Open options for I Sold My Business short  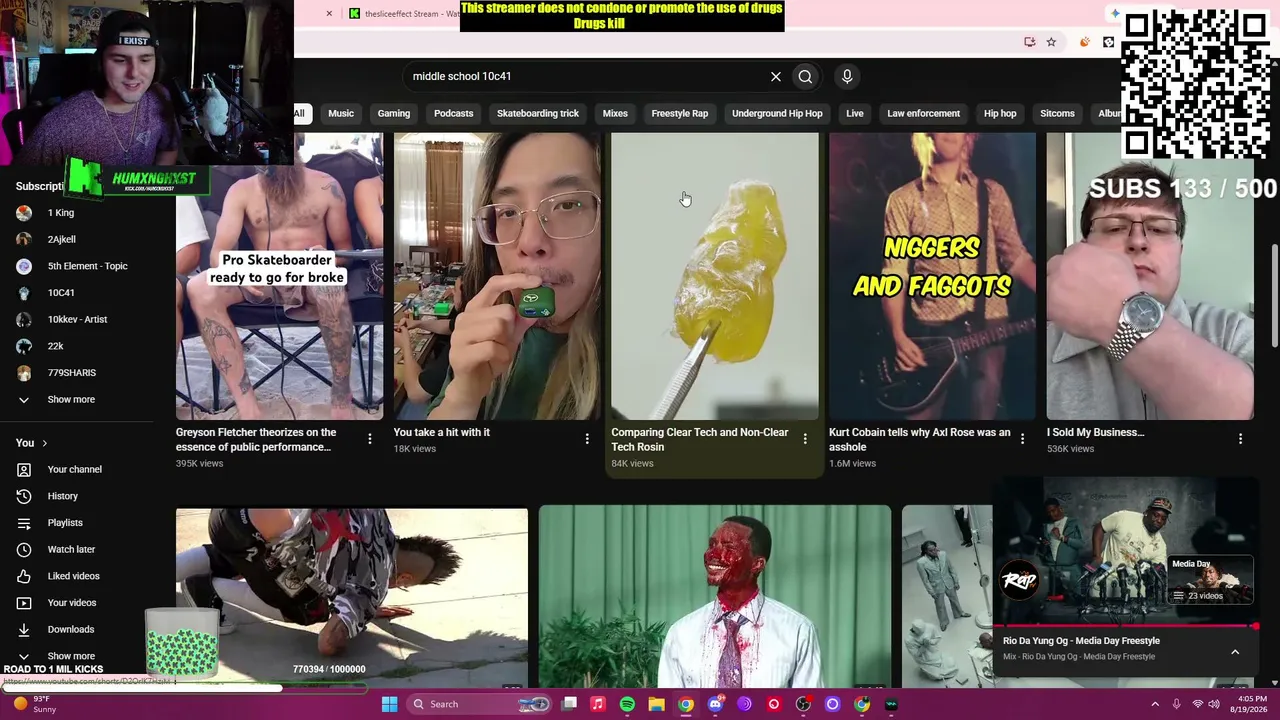point(1240,439)
